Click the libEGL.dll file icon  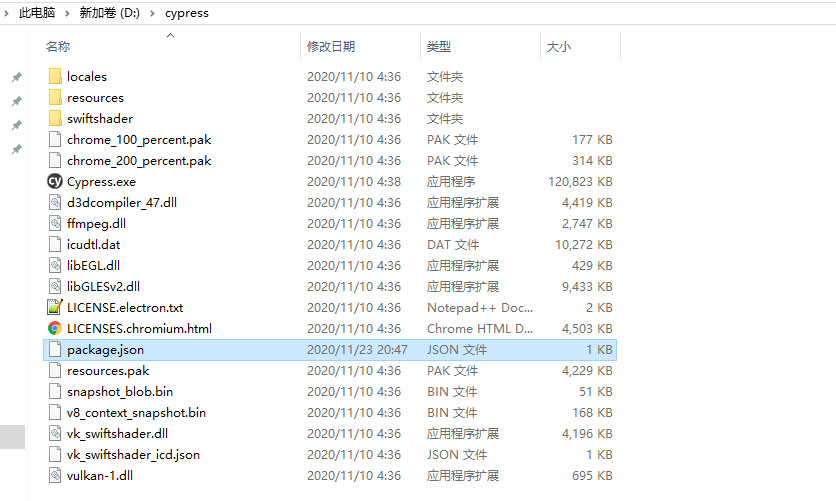click(55, 265)
